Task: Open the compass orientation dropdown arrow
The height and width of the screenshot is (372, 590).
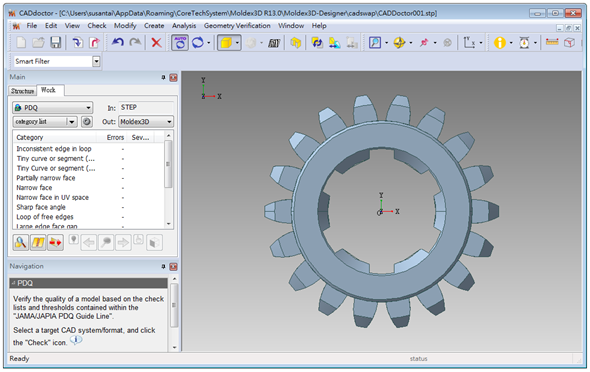Action: click(x=411, y=43)
